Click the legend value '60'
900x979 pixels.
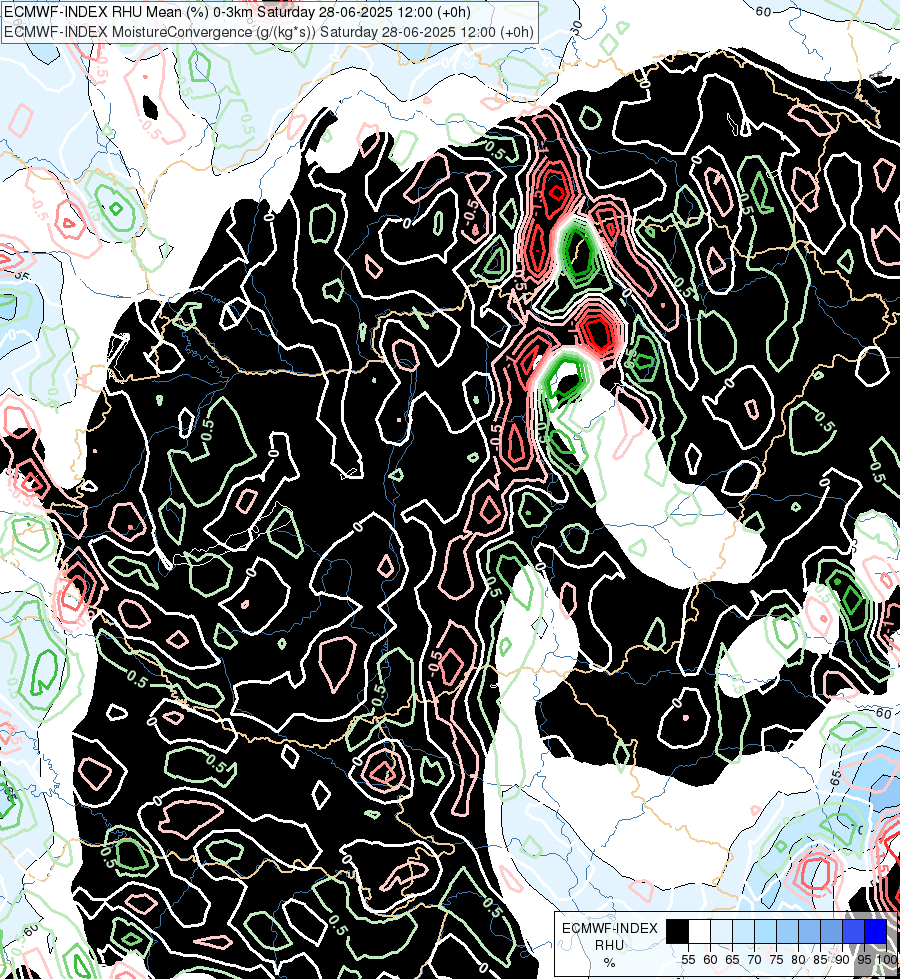(710, 960)
